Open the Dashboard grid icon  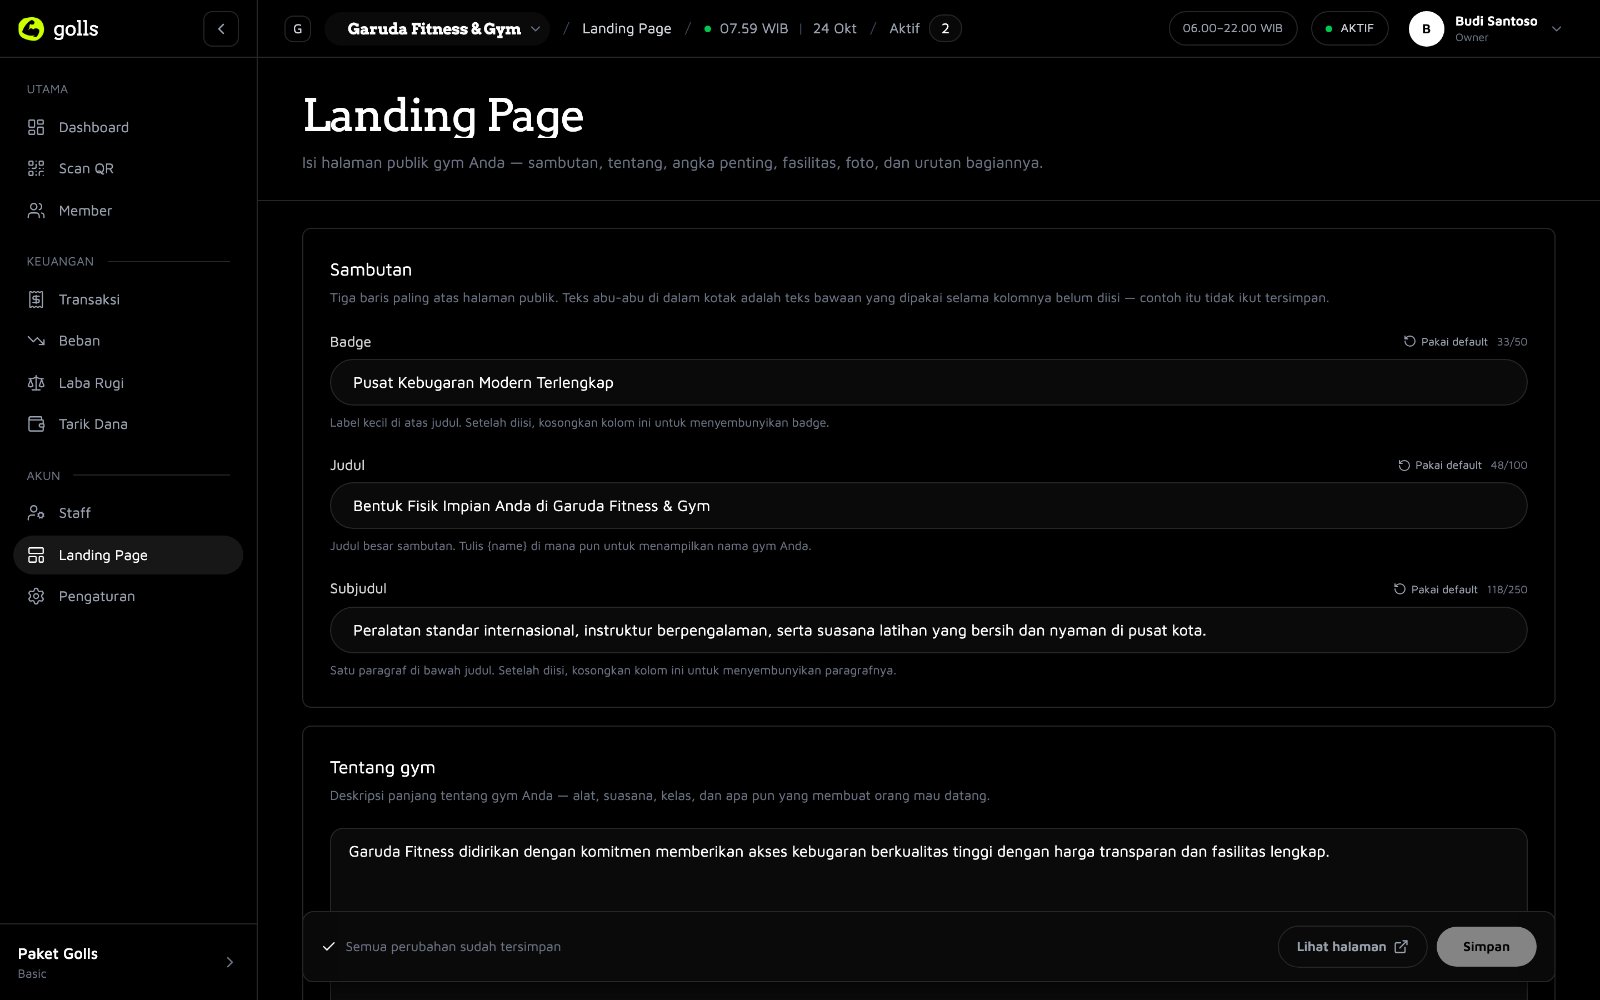(x=36, y=127)
